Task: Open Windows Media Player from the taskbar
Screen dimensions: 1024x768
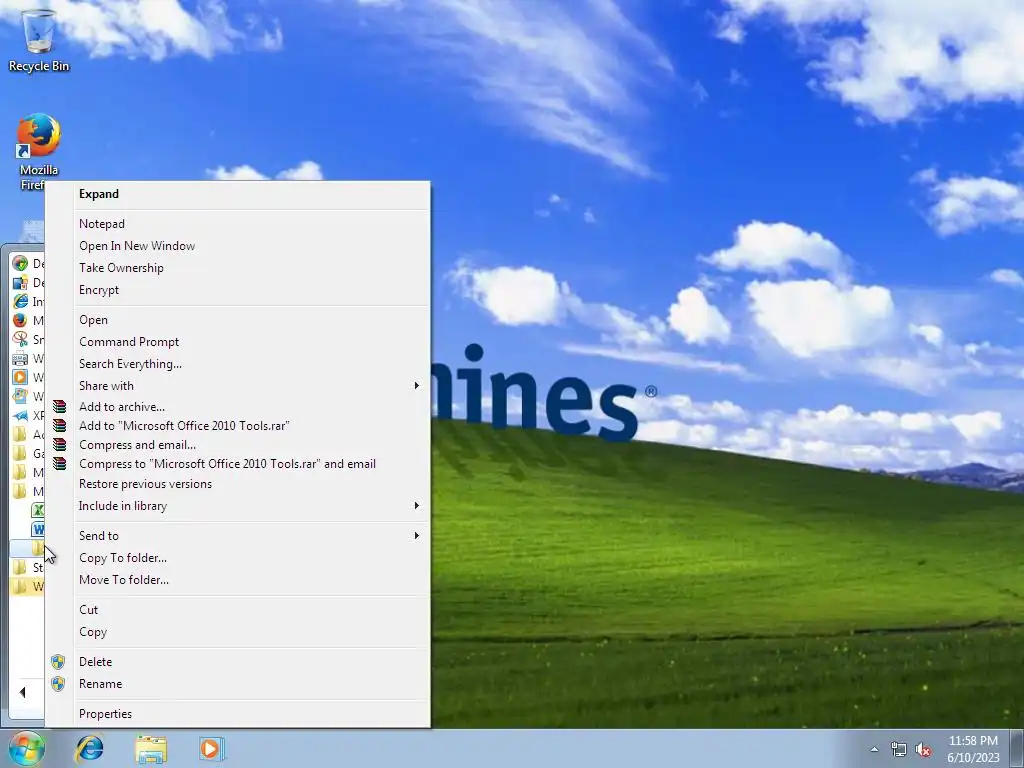Action: click(212, 748)
